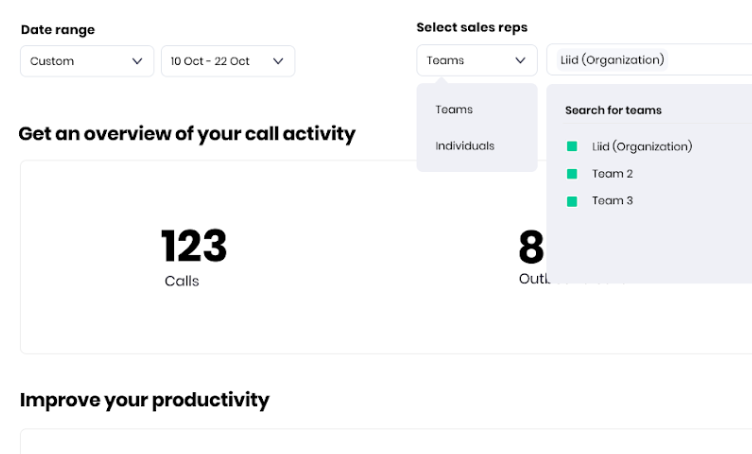This screenshot has height=454, width=752.
Task: Click the Liid (Organization) tag in selection field
Action: 612,60
